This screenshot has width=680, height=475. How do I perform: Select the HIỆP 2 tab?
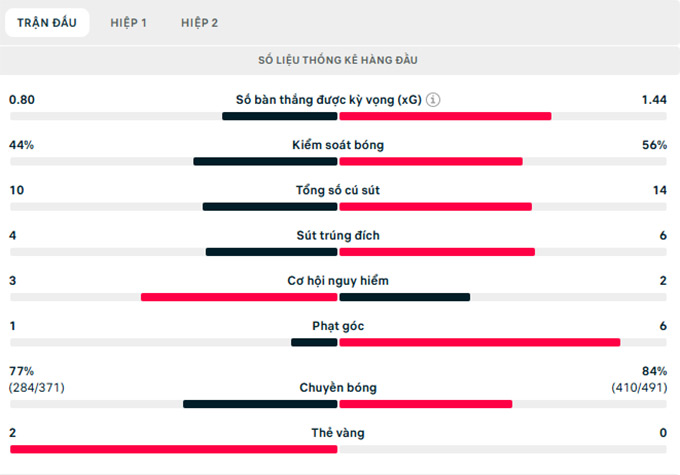click(x=200, y=22)
